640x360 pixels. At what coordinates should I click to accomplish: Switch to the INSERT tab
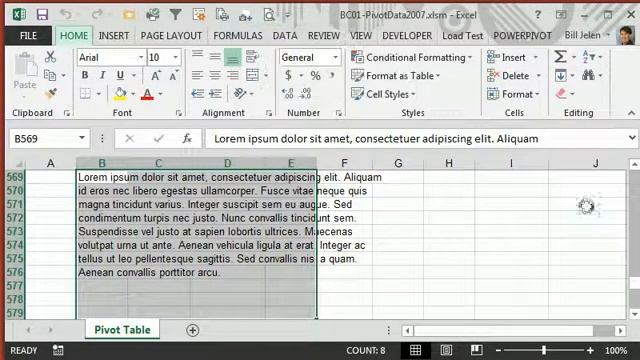click(114, 36)
